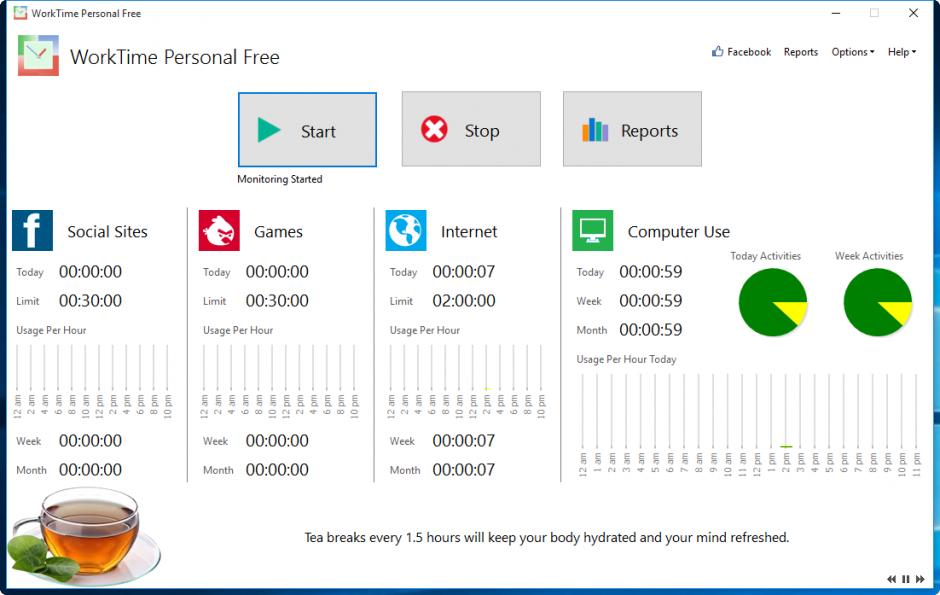The height and width of the screenshot is (595, 940).
Task: Click the thumbs-up icon next to Facebook
Action: pyautogui.click(x=716, y=51)
